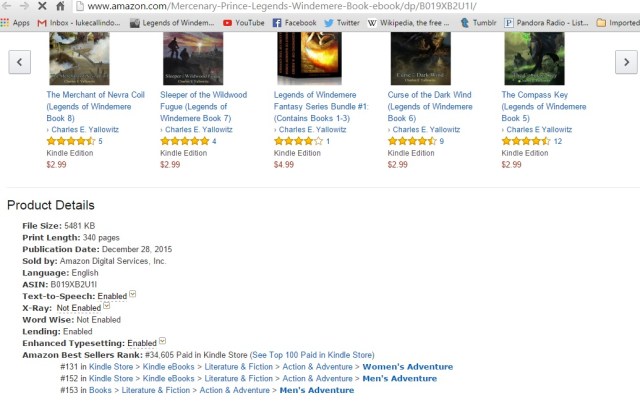Open the Gmail Inbox bookmark

[78, 23]
